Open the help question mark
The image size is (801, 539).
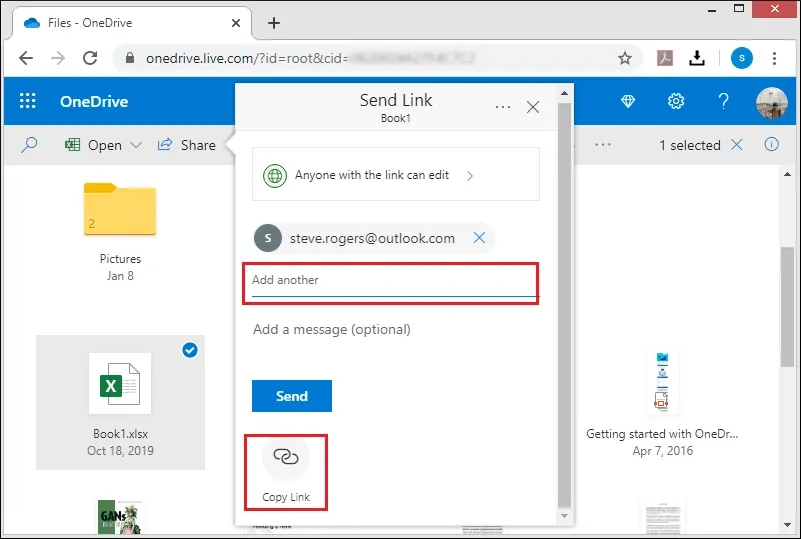click(x=723, y=101)
